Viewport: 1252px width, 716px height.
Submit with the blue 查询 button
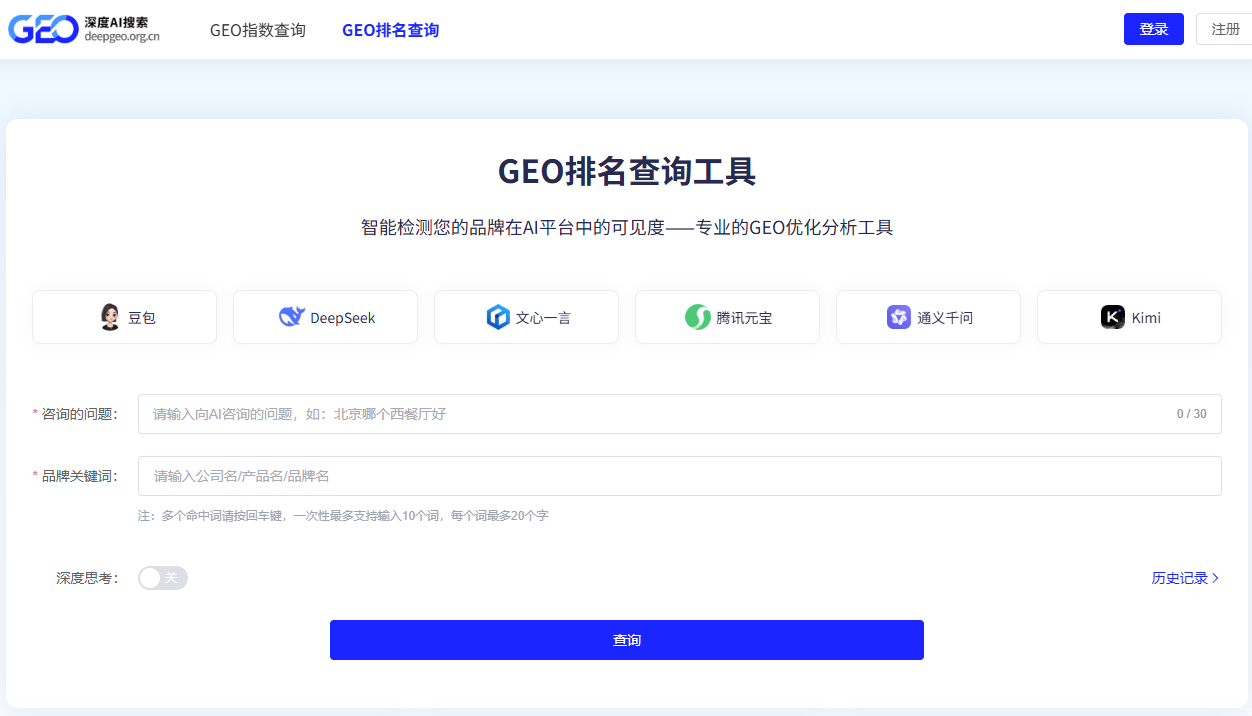click(626, 640)
